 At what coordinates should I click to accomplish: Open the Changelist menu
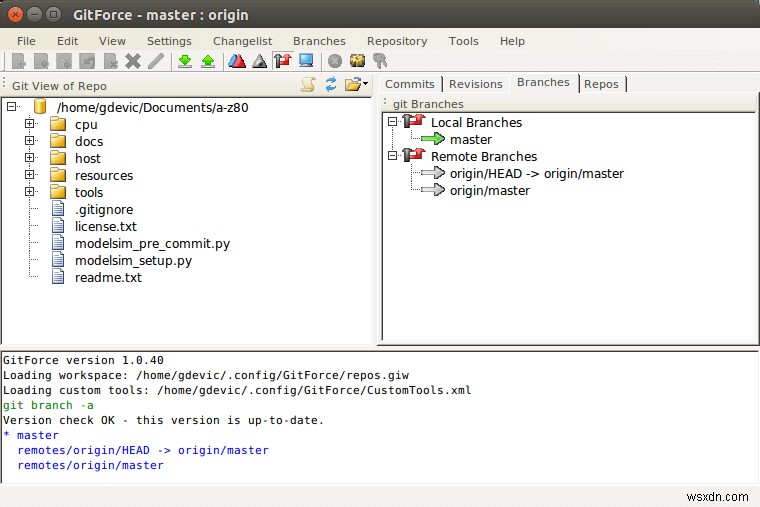pyautogui.click(x=242, y=41)
